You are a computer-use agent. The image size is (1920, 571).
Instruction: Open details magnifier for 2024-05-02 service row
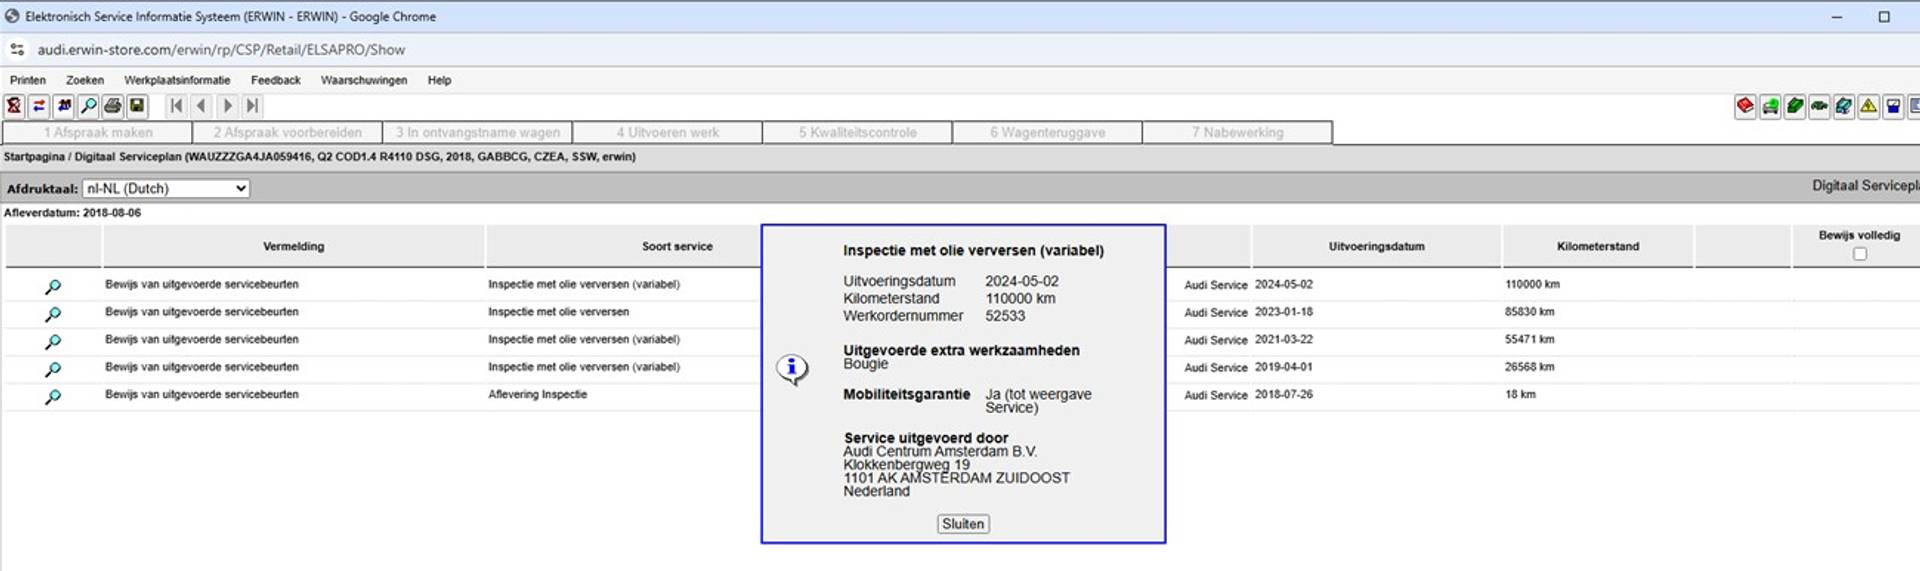(x=53, y=286)
